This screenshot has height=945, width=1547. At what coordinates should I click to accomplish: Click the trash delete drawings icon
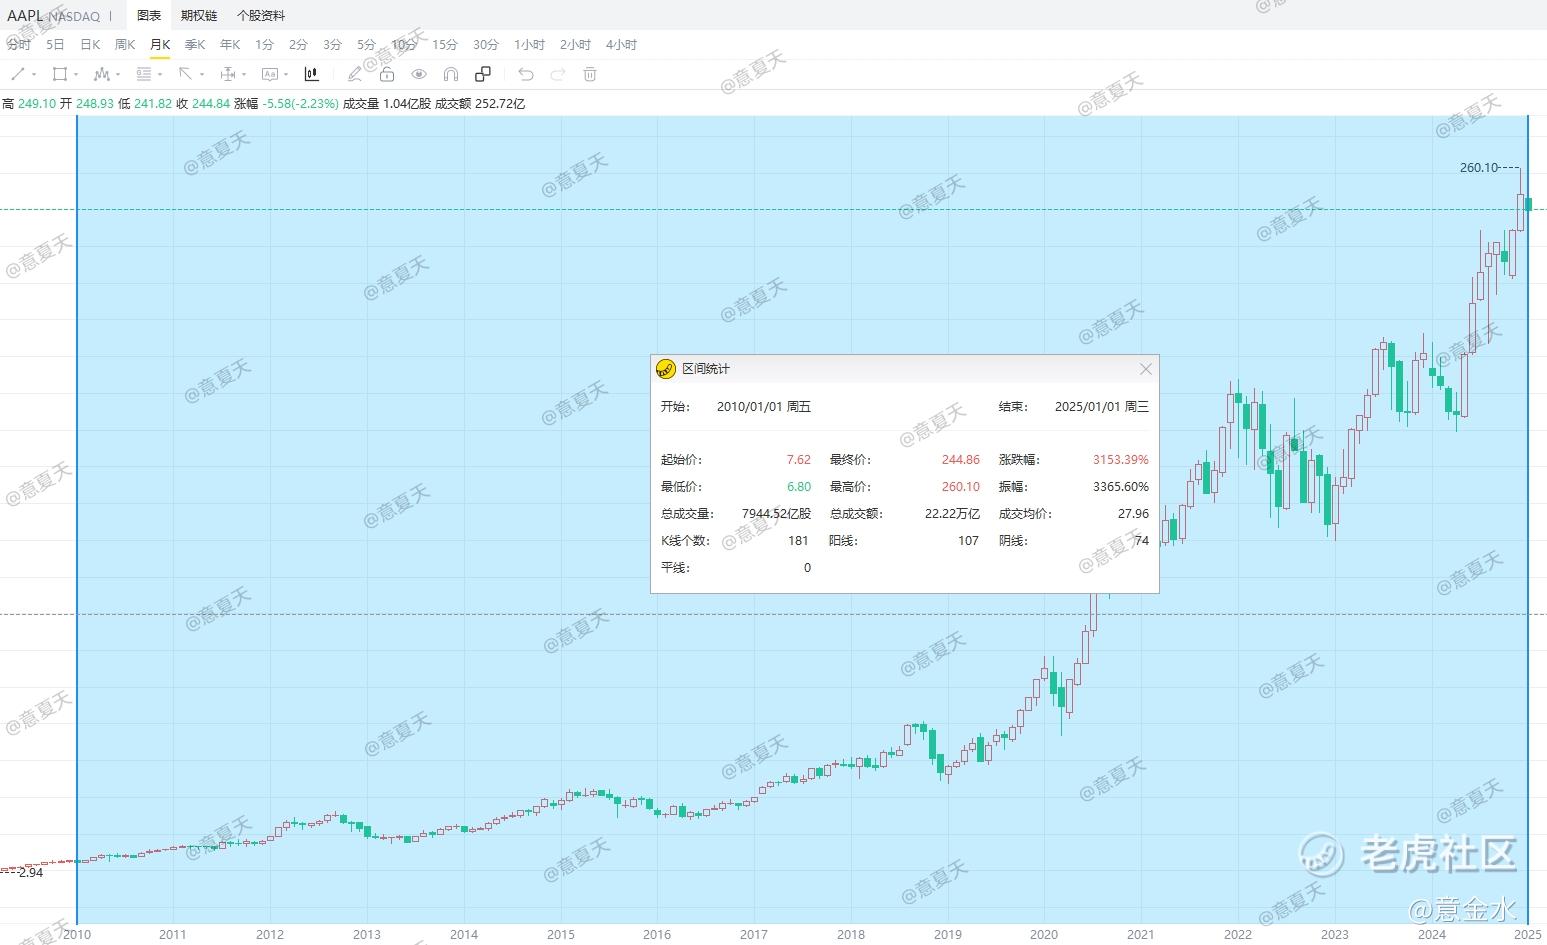pos(590,74)
